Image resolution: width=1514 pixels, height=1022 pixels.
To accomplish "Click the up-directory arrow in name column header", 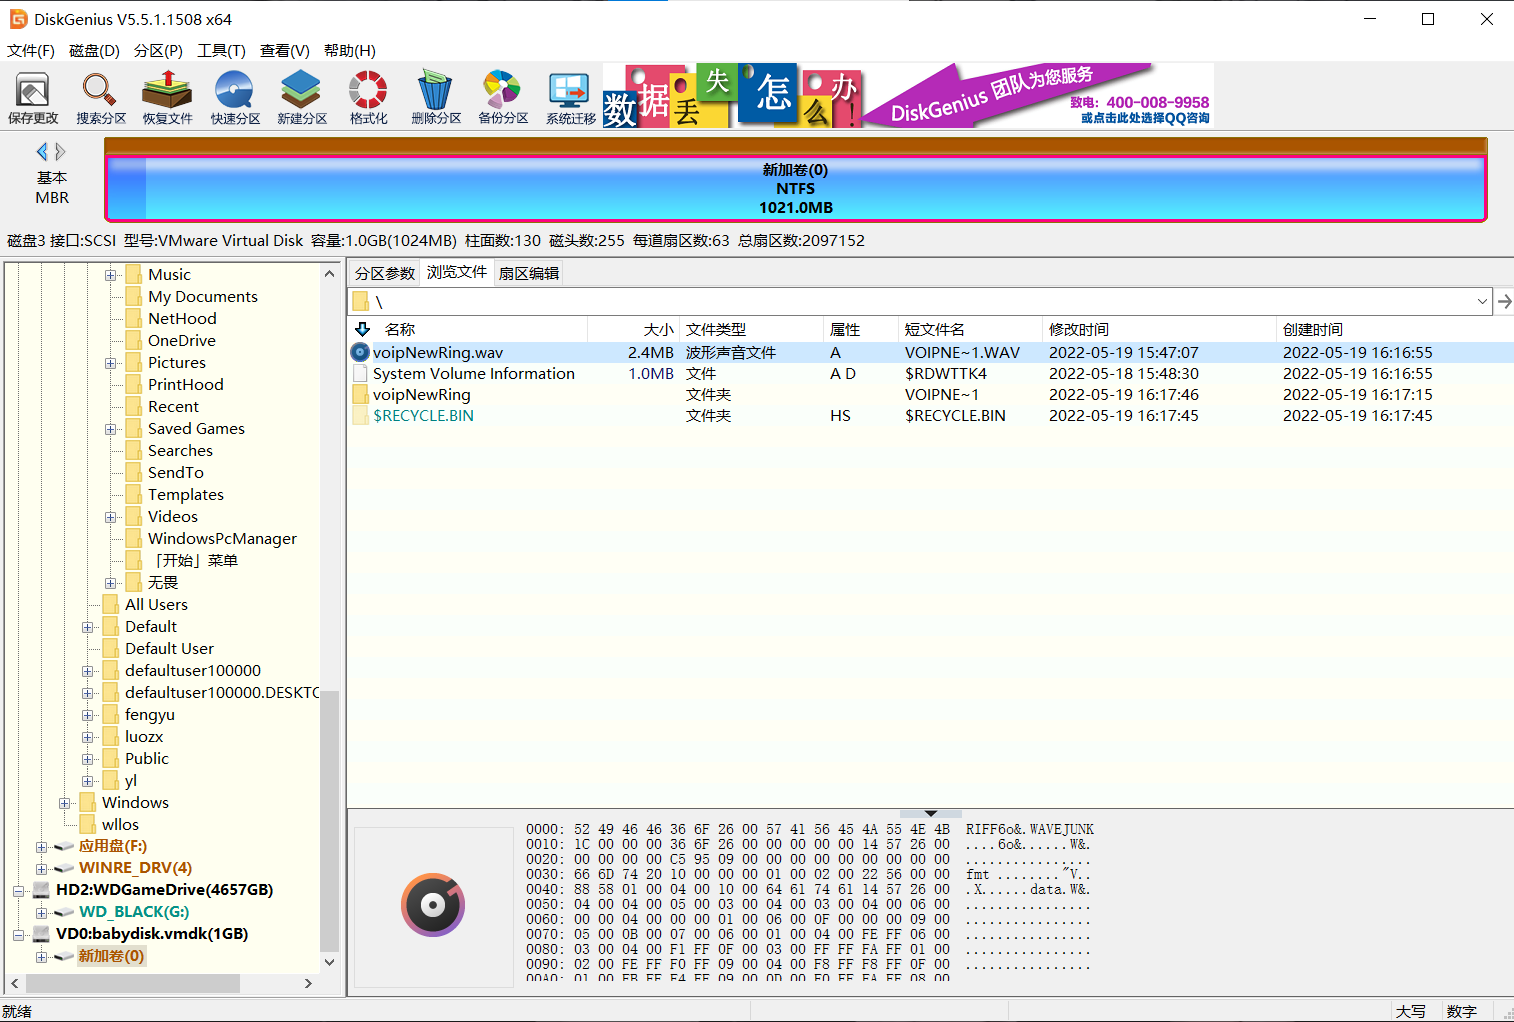I will click(x=362, y=329).
